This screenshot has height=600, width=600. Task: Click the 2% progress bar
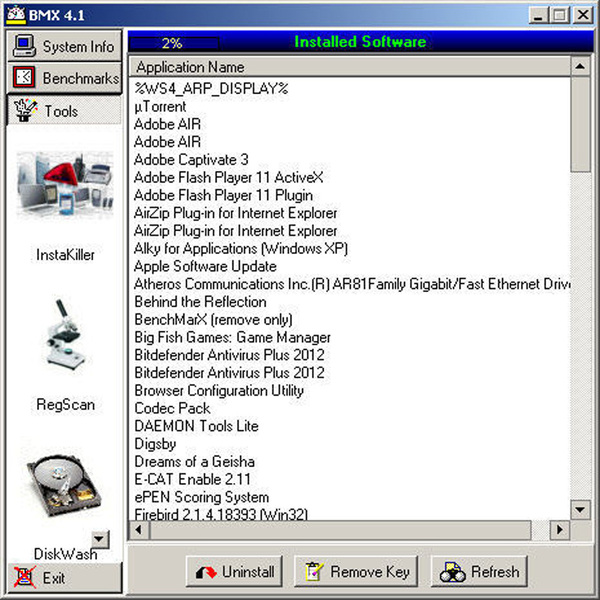click(174, 43)
